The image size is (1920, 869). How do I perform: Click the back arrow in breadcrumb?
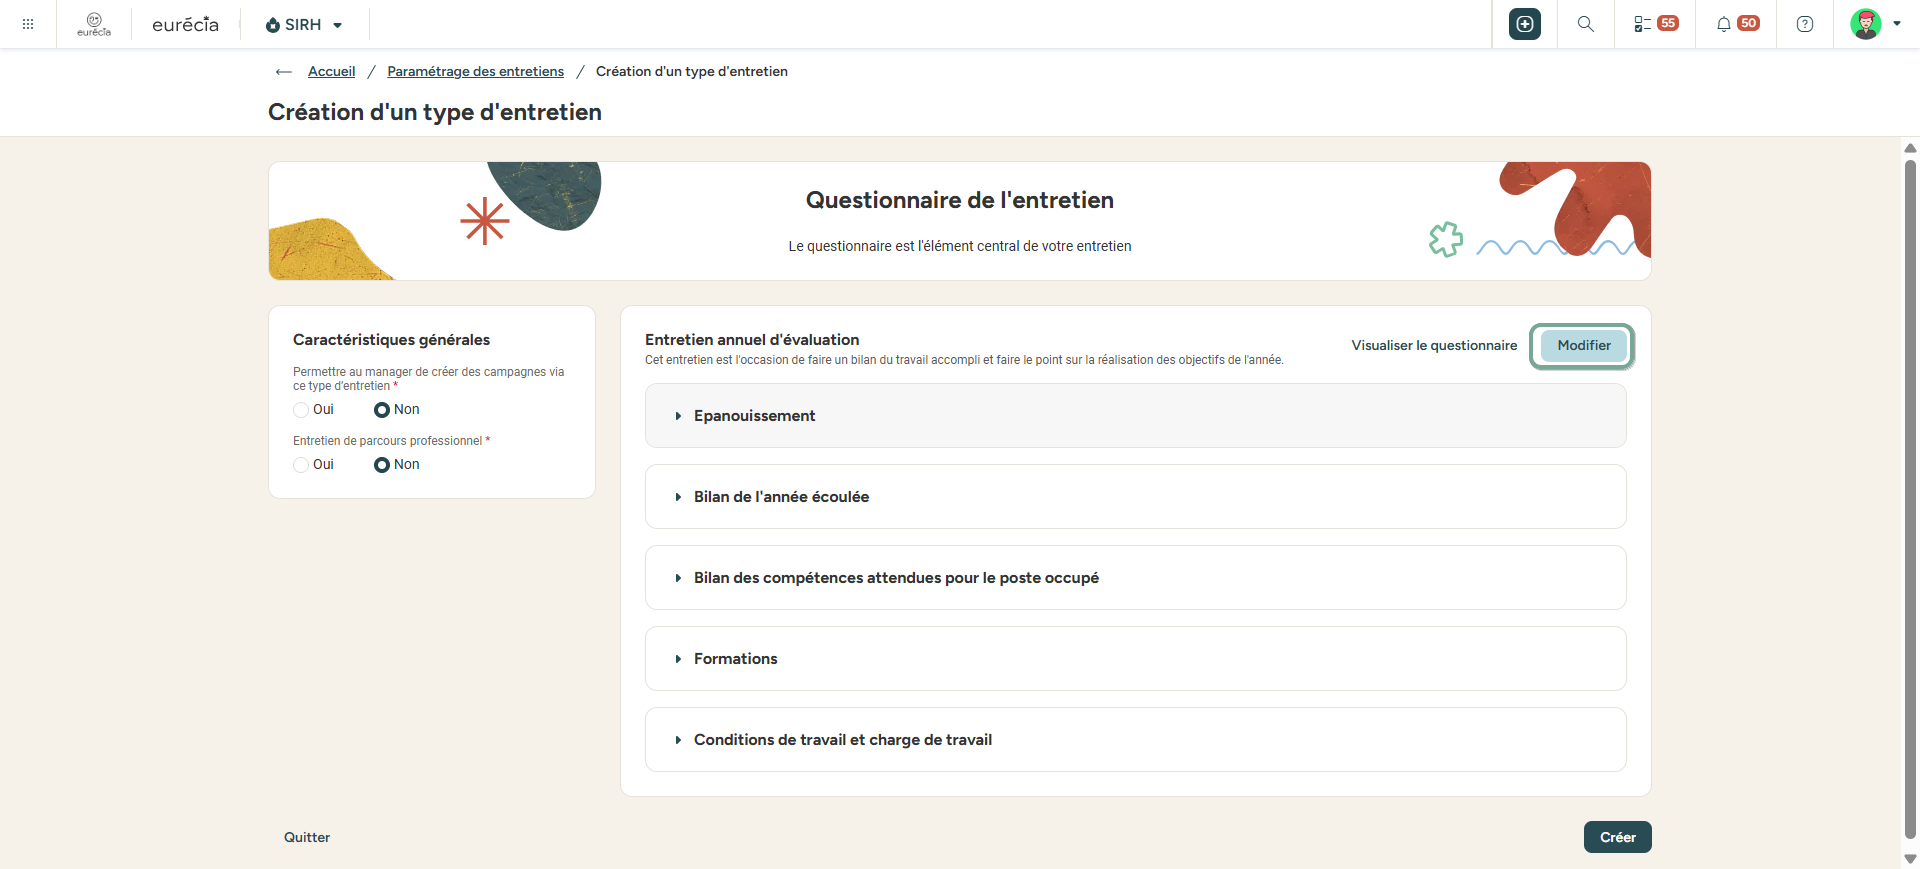284,72
